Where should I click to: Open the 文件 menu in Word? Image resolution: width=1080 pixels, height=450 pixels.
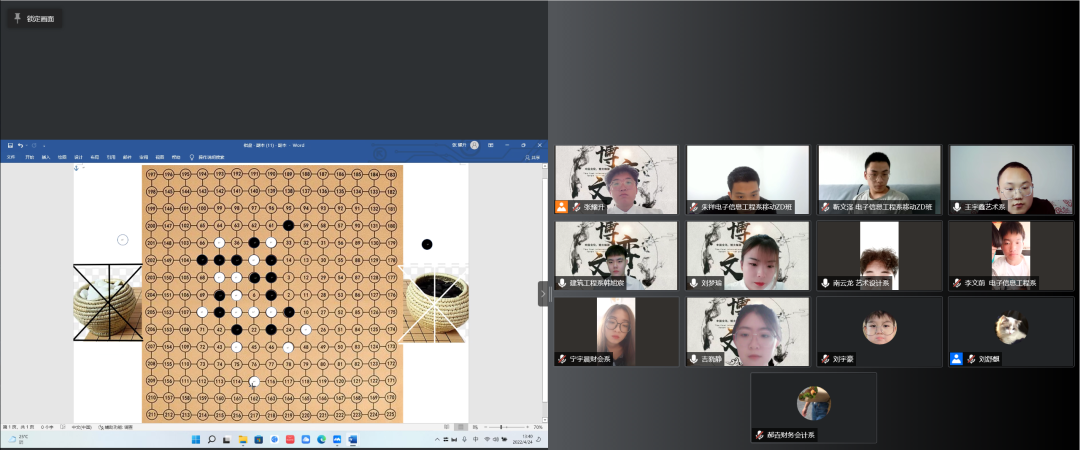(10, 157)
